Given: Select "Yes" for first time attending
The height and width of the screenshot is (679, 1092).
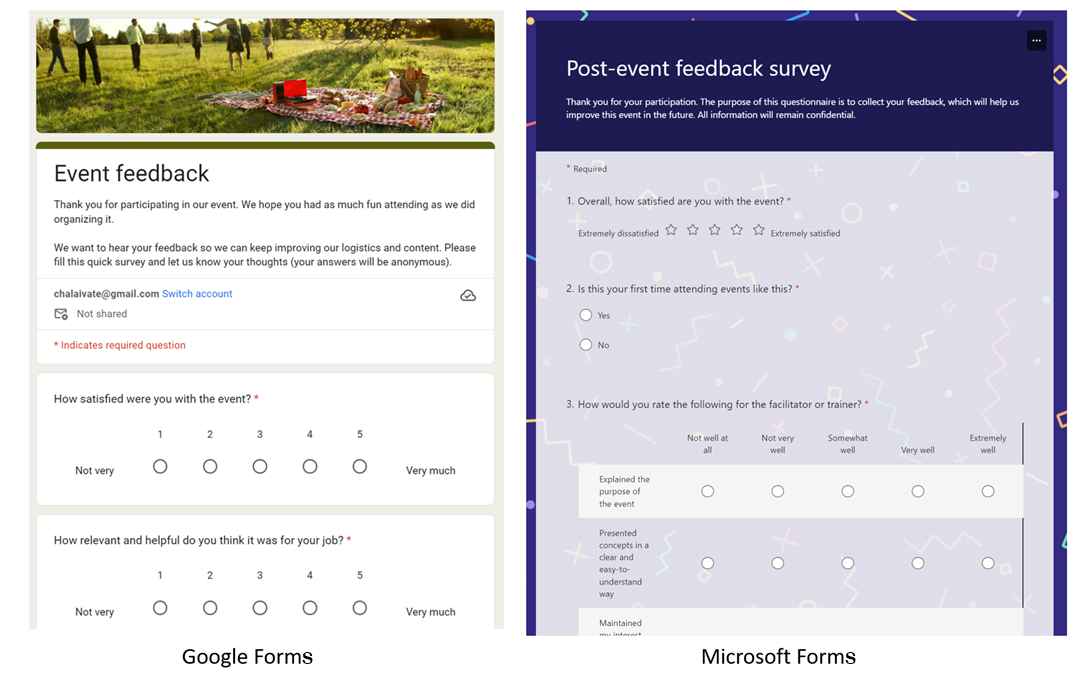Looking at the screenshot, I should [x=585, y=314].
